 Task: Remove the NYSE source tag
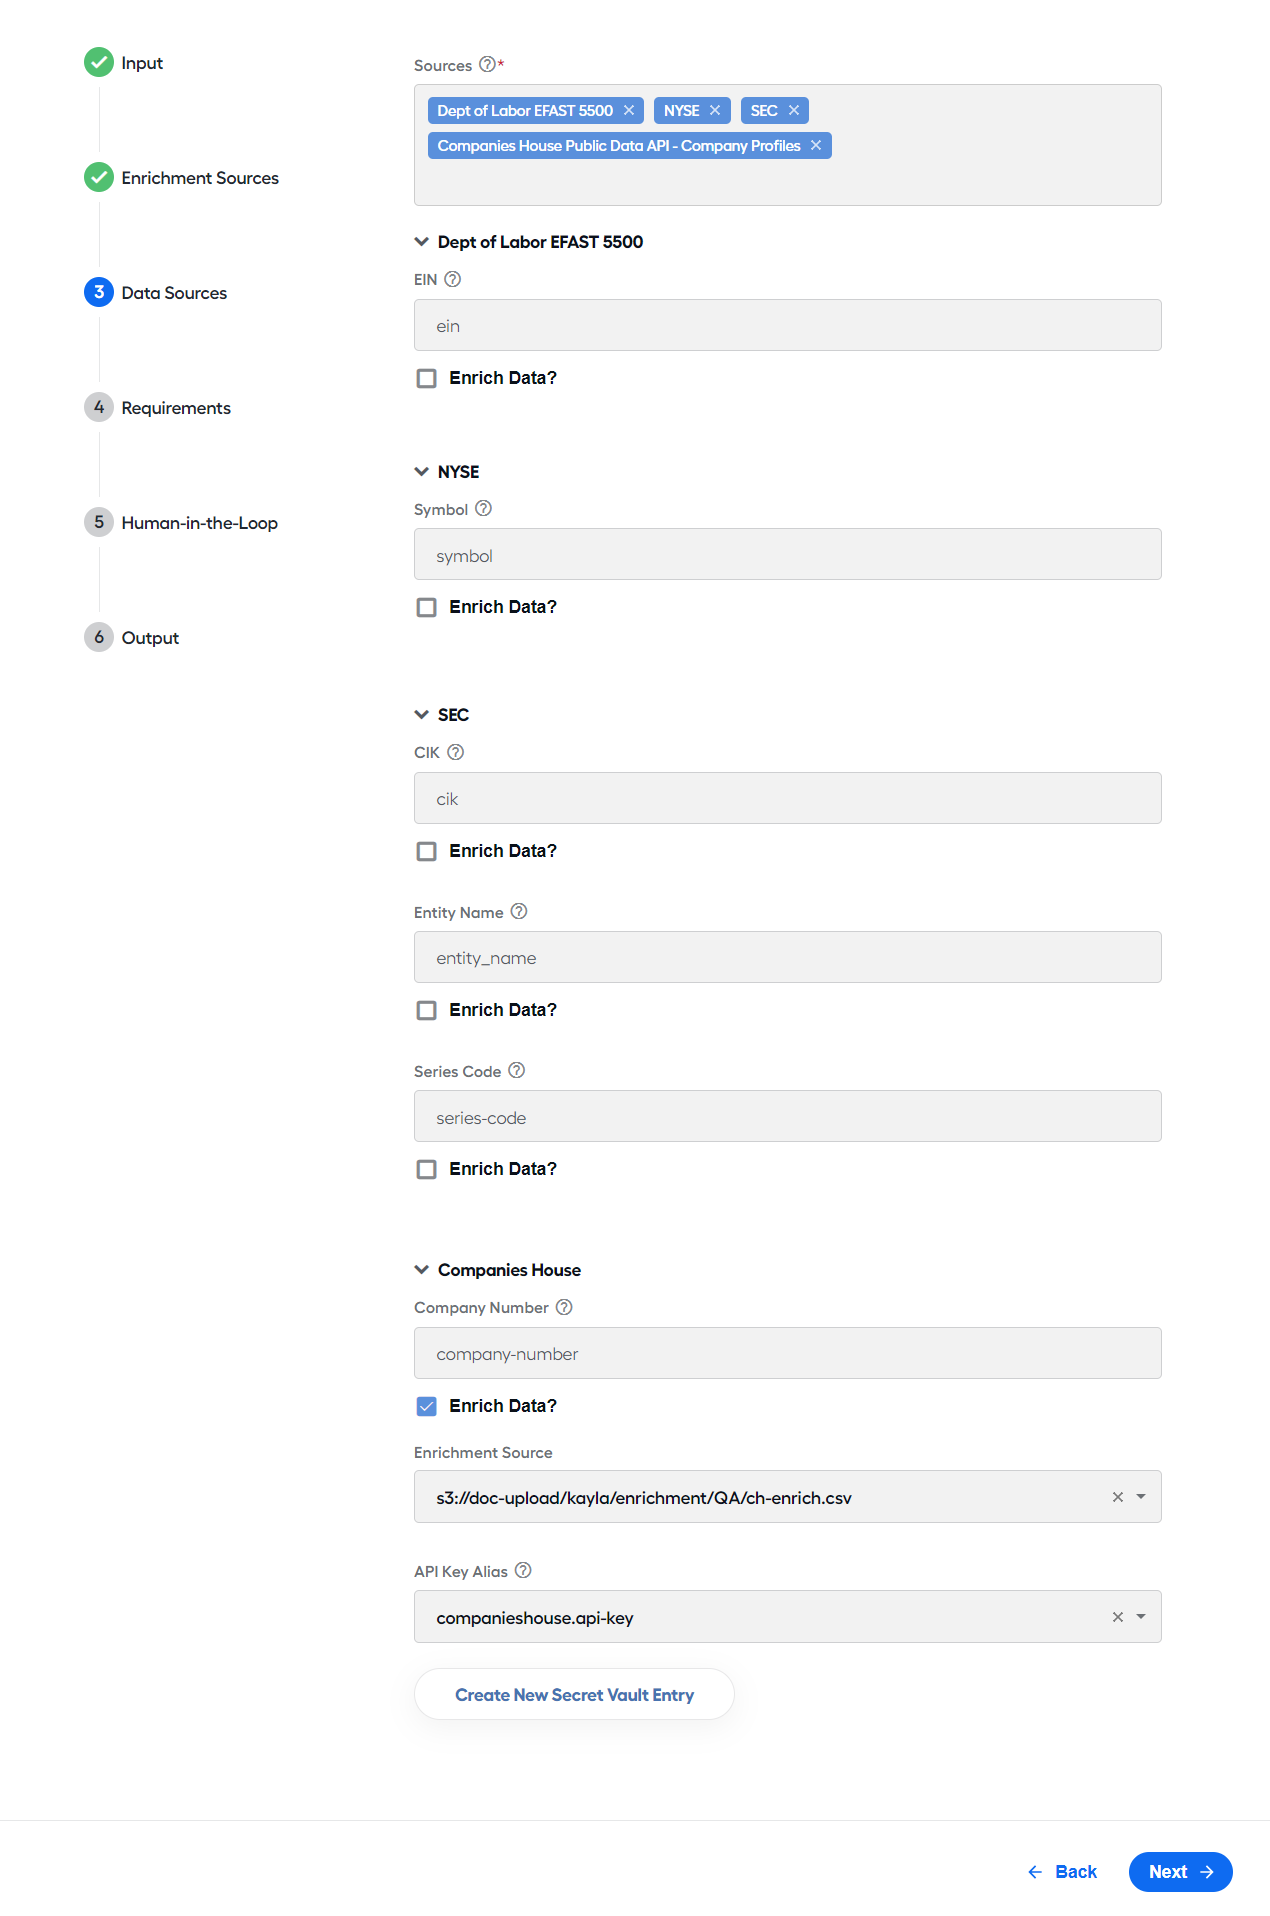715,111
